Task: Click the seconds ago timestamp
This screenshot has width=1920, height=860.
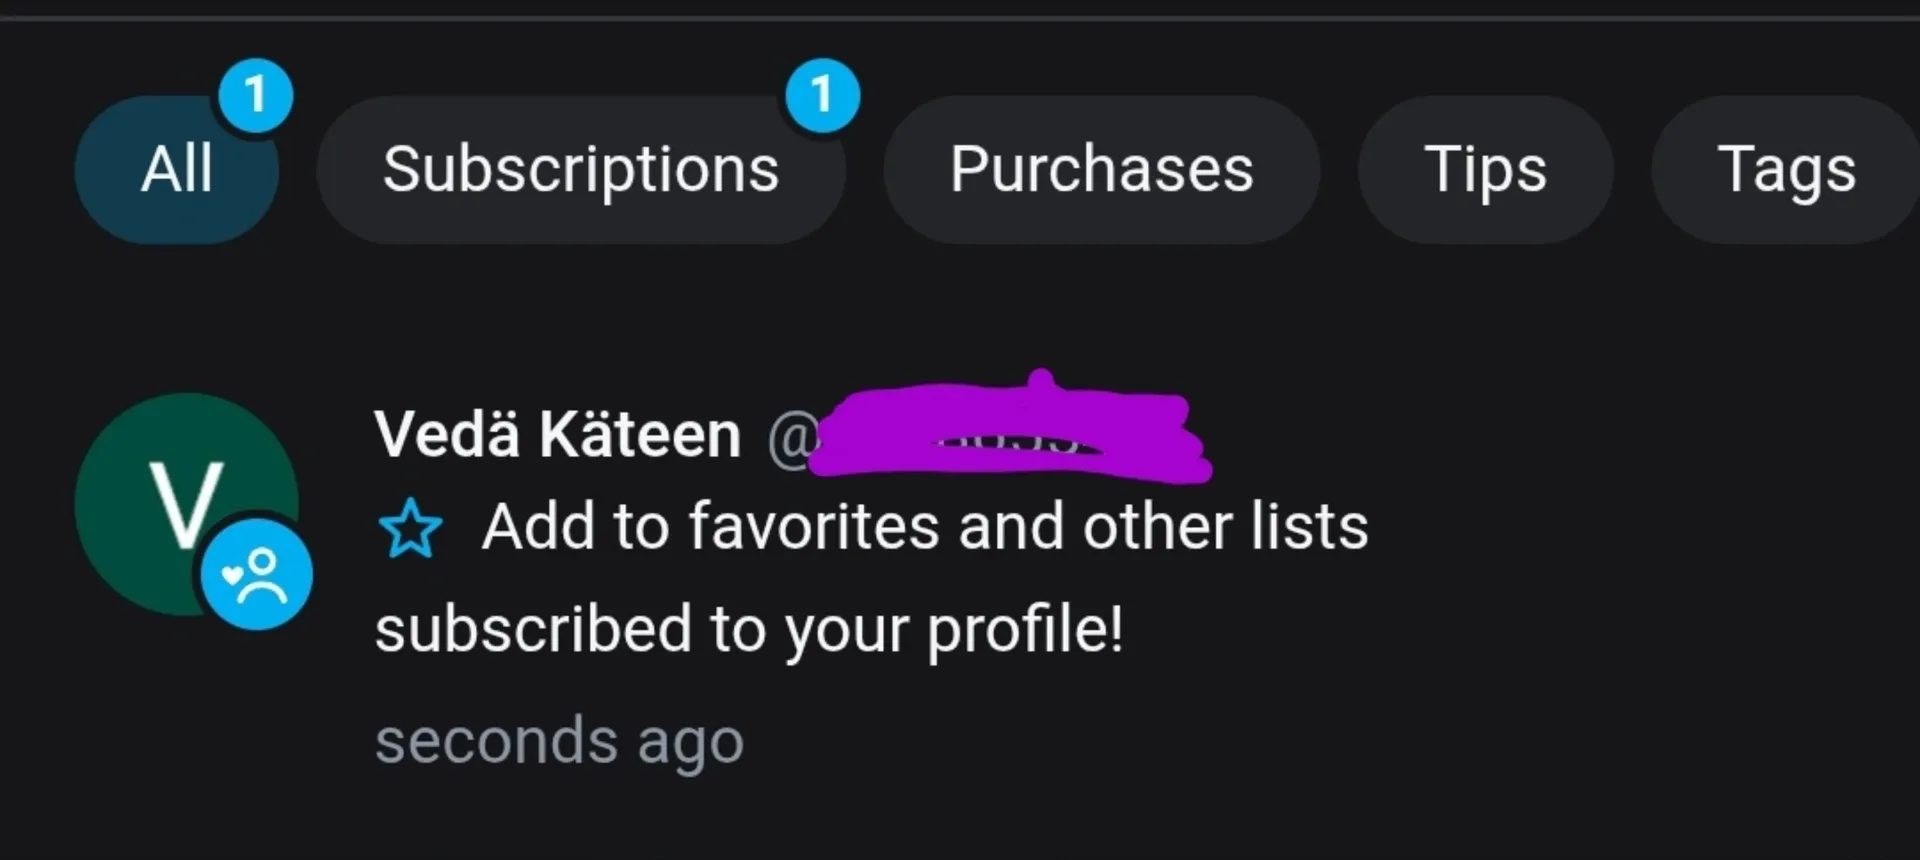Action: tap(558, 740)
